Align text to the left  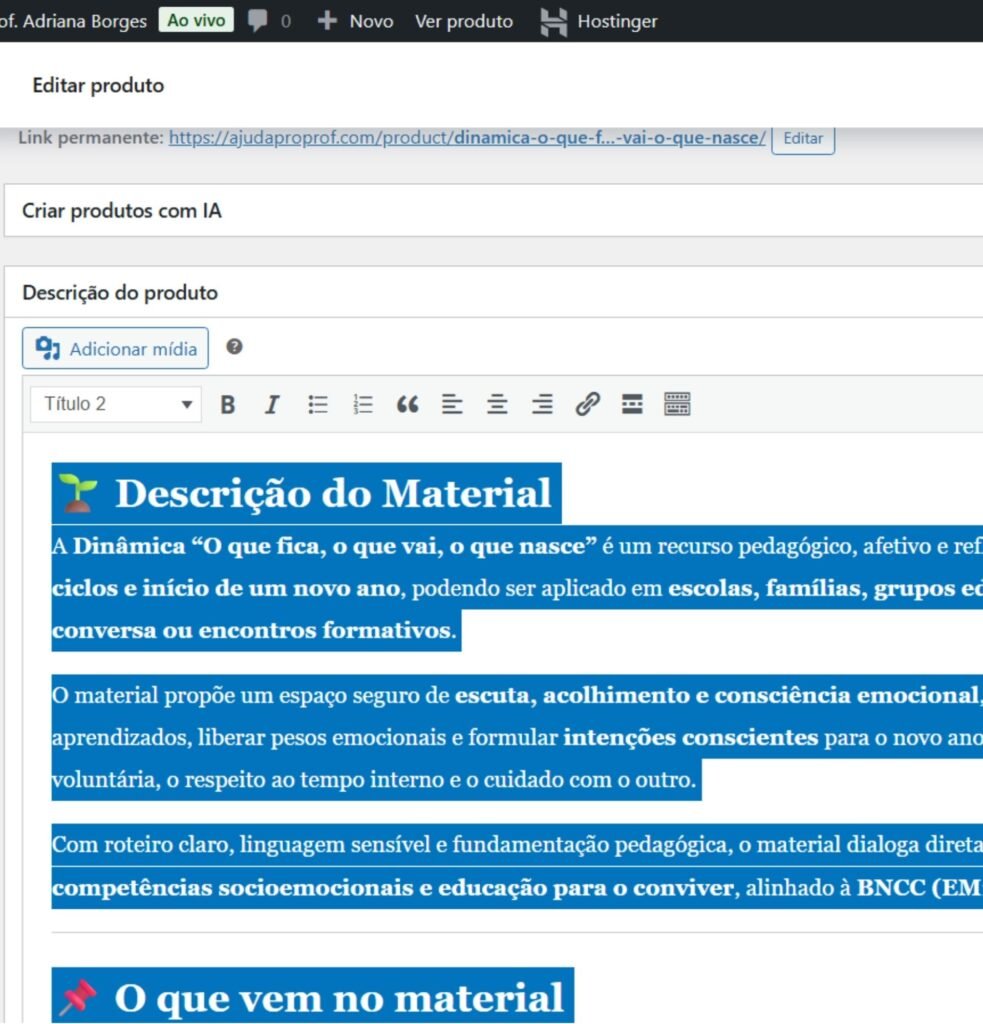[x=452, y=405]
